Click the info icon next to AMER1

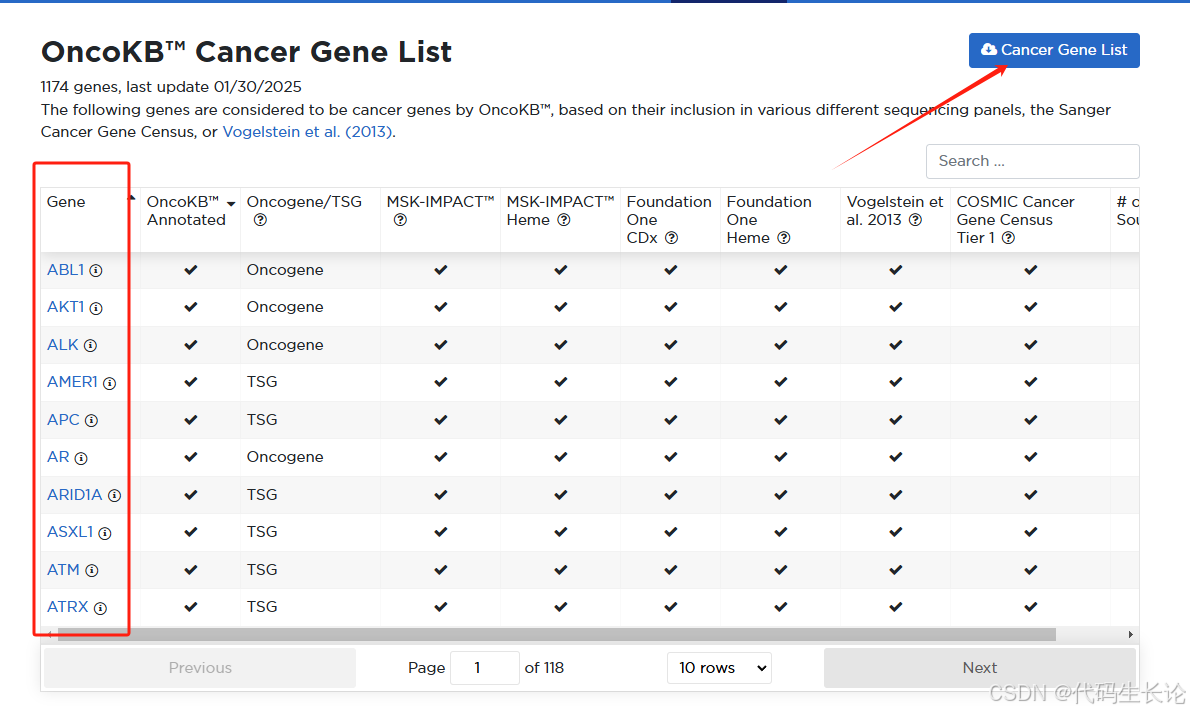[x=109, y=383]
